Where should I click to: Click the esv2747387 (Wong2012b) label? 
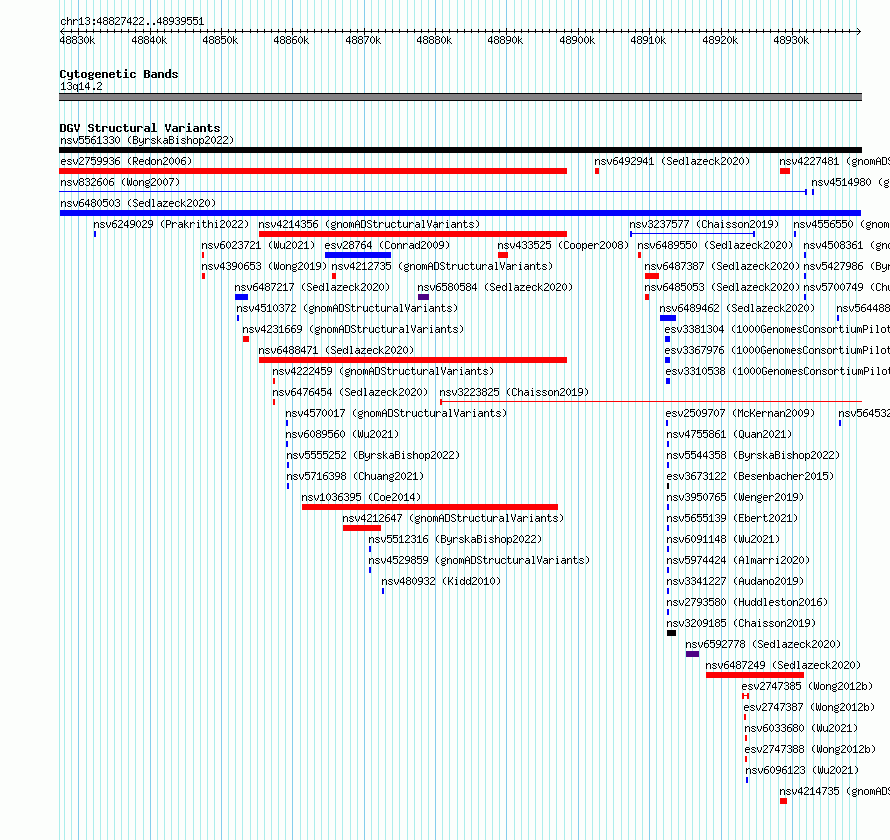pyautogui.click(x=809, y=707)
